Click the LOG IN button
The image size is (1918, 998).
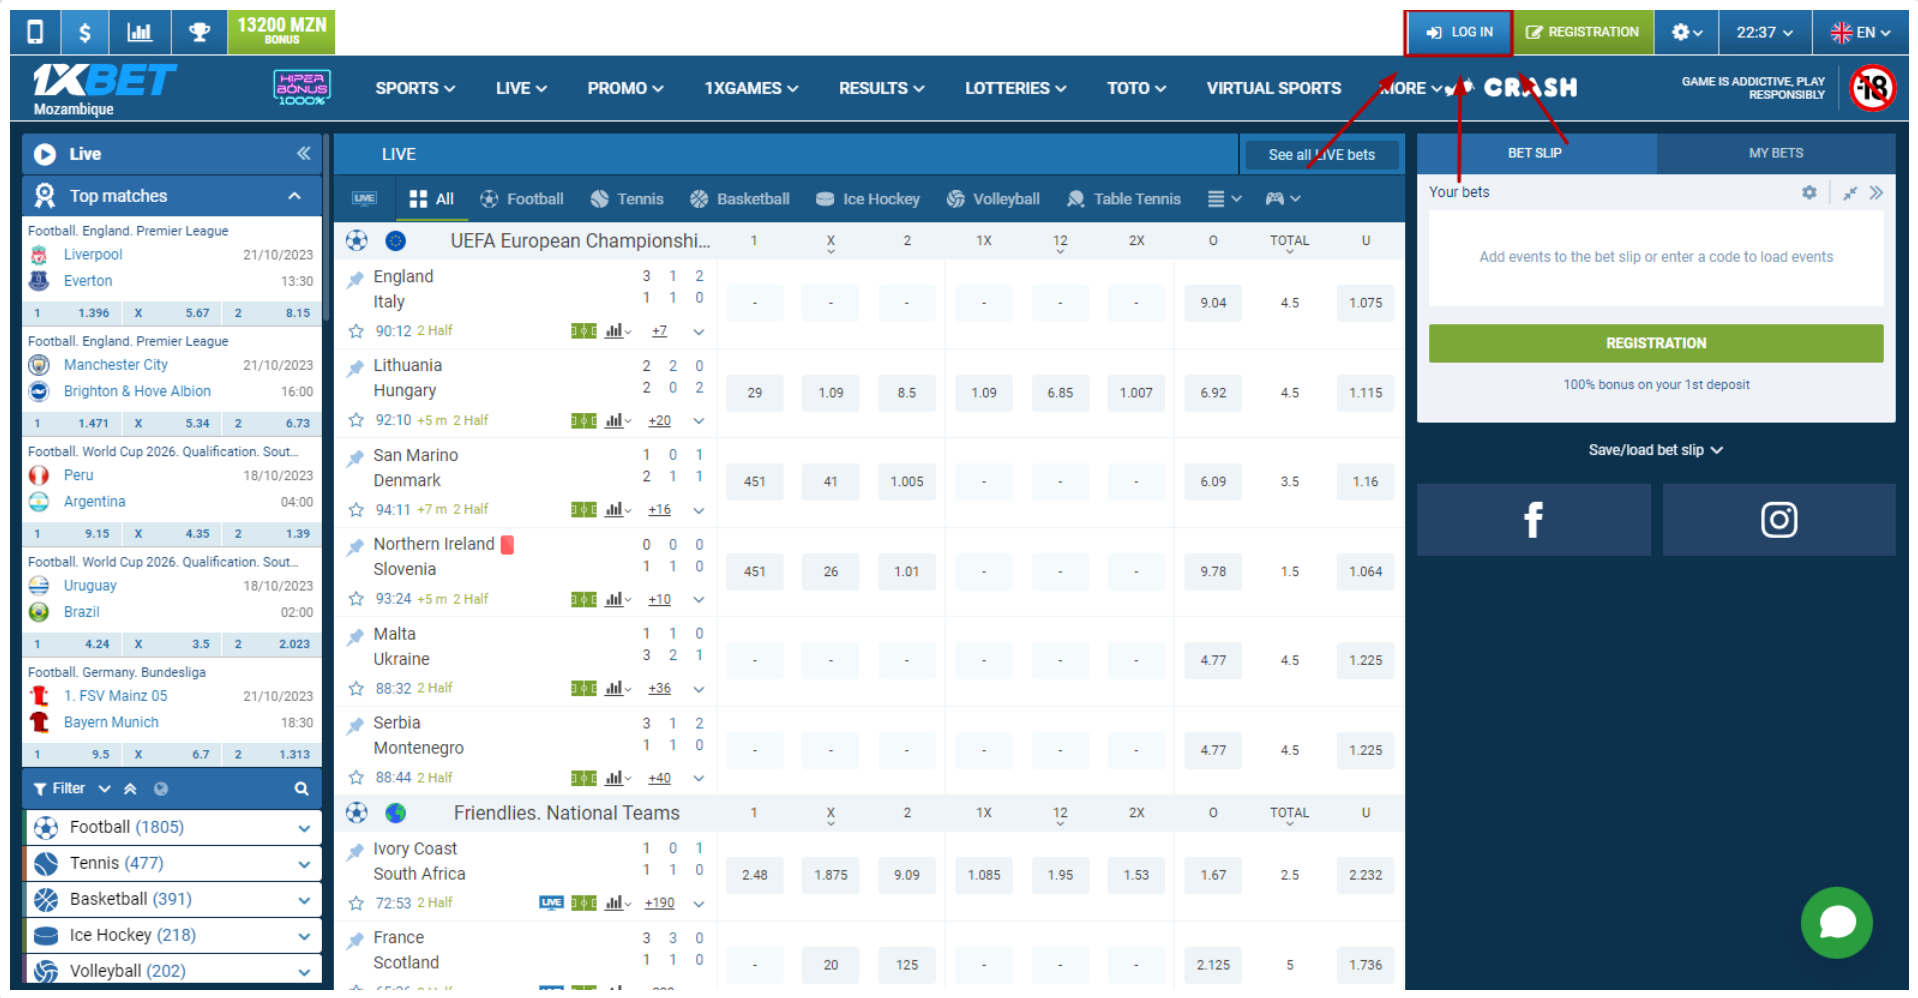coord(1459,32)
